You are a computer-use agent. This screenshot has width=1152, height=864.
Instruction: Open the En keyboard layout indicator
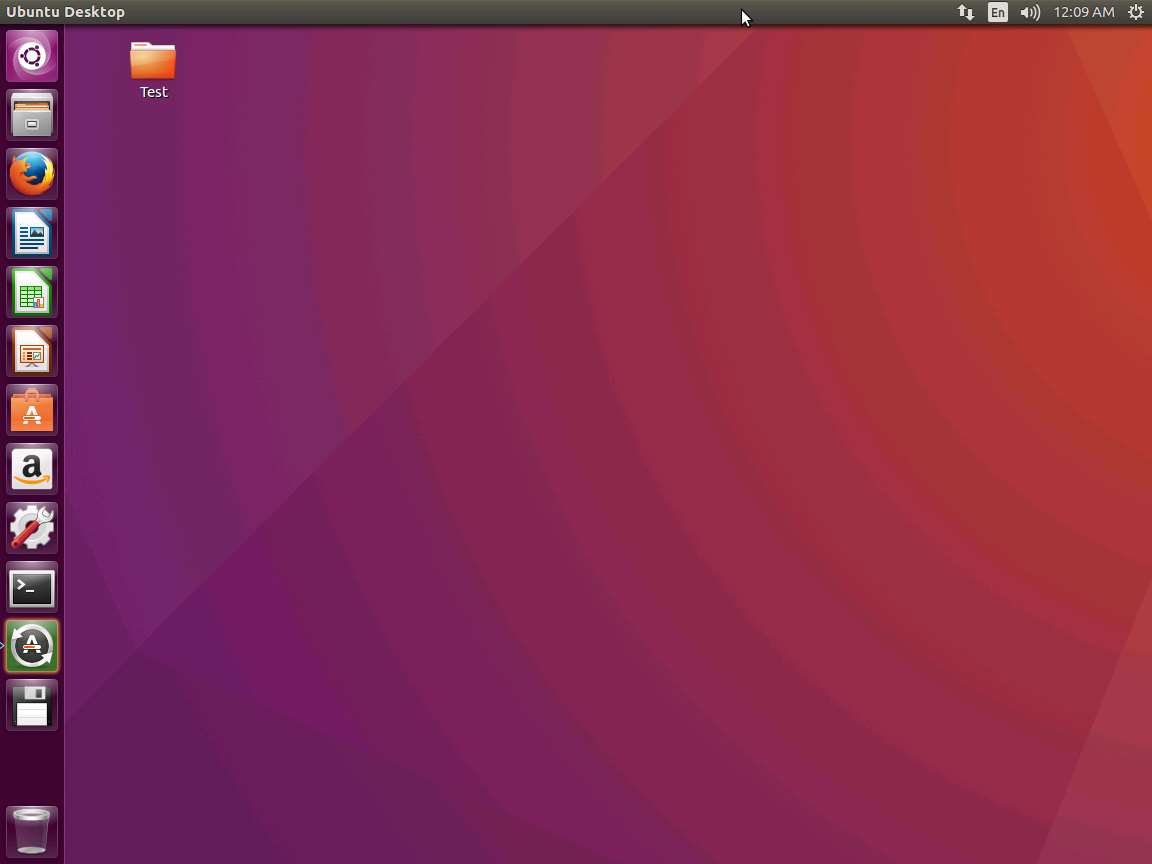(998, 12)
